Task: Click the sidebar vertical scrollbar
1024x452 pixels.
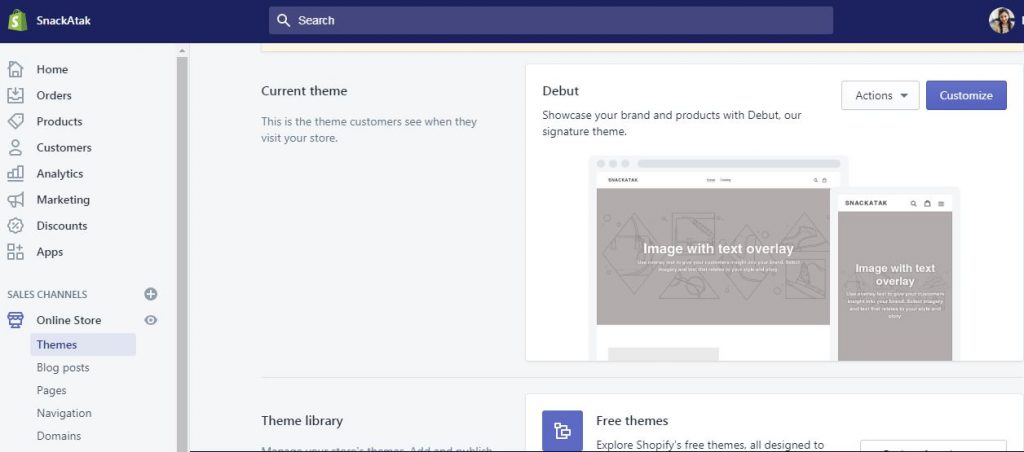Action: tap(182, 253)
